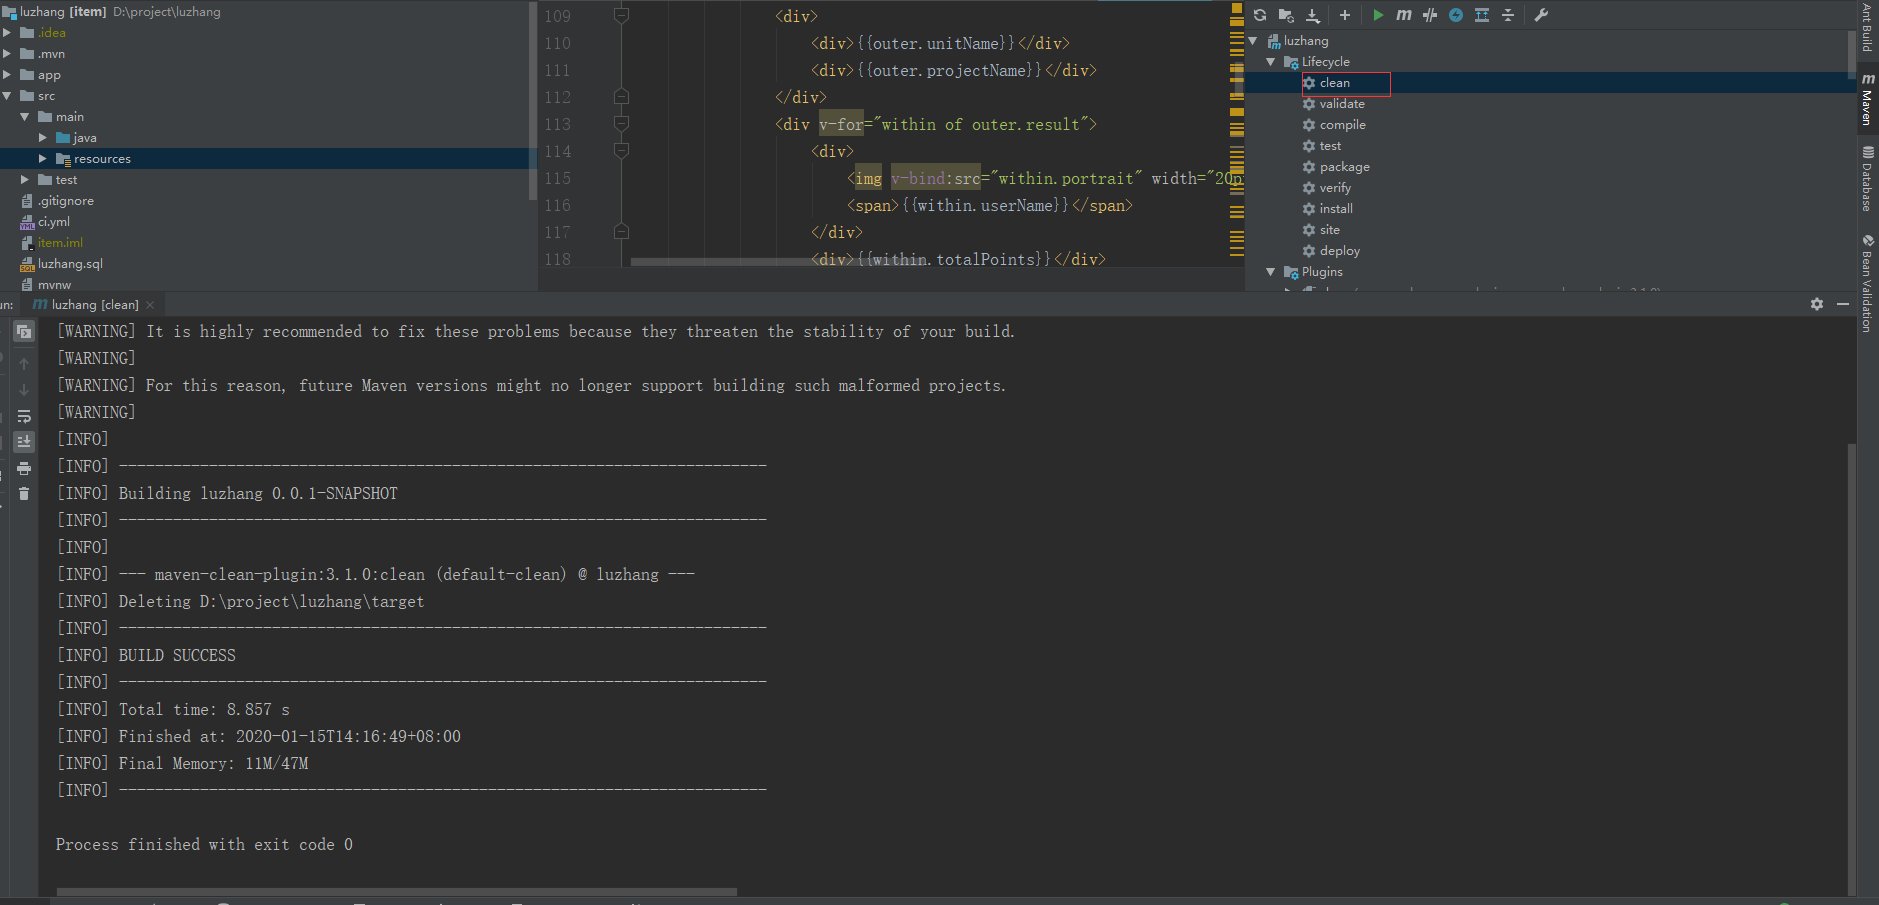Screen dimensions: 1879x905
Task: Click the down arrow in run console toolbar
Action: [x=24, y=390]
